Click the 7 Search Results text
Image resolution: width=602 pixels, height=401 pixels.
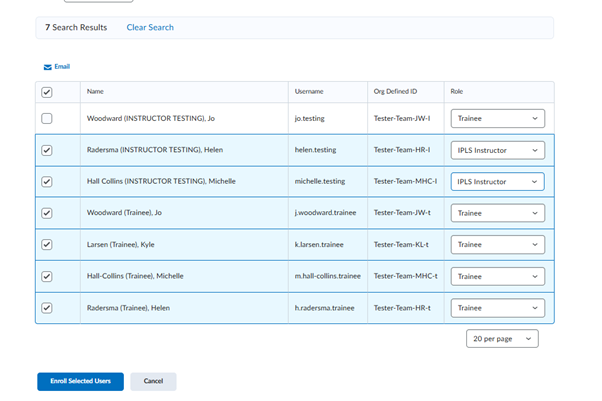pos(76,27)
